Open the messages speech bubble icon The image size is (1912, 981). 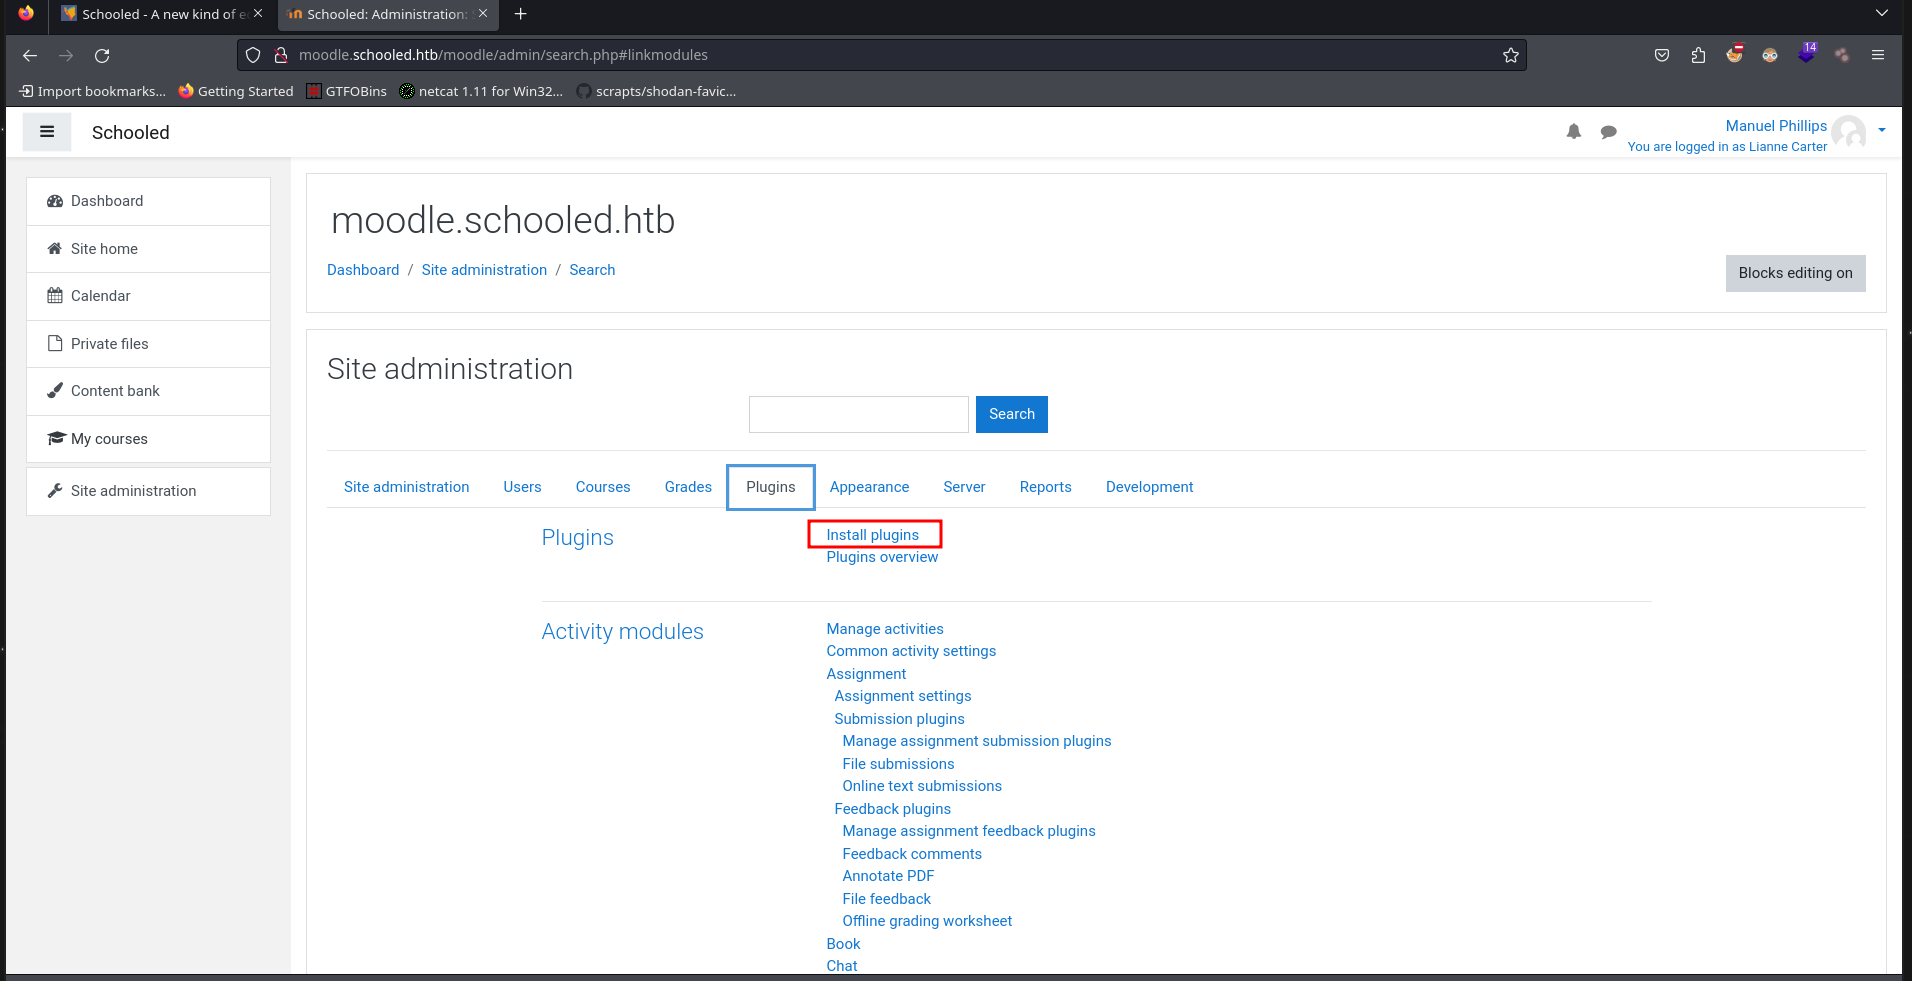coord(1608,132)
